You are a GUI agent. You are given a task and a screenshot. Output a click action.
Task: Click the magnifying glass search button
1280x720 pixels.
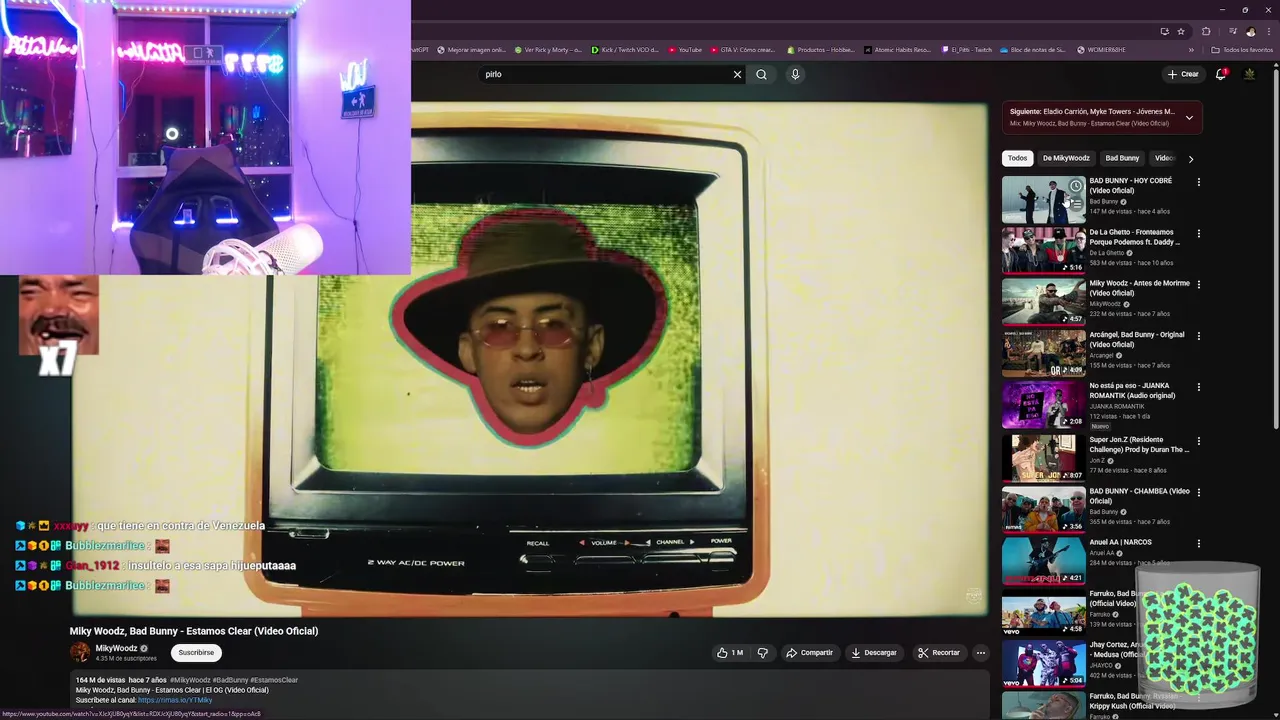(x=761, y=74)
